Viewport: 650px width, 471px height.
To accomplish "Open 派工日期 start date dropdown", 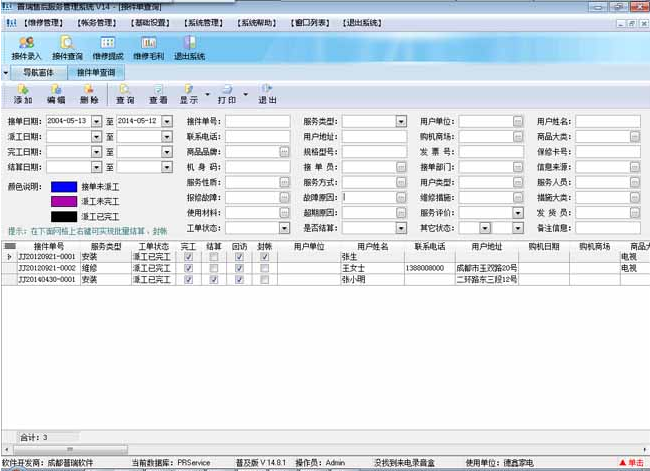I will pyautogui.click(x=96, y=136).
